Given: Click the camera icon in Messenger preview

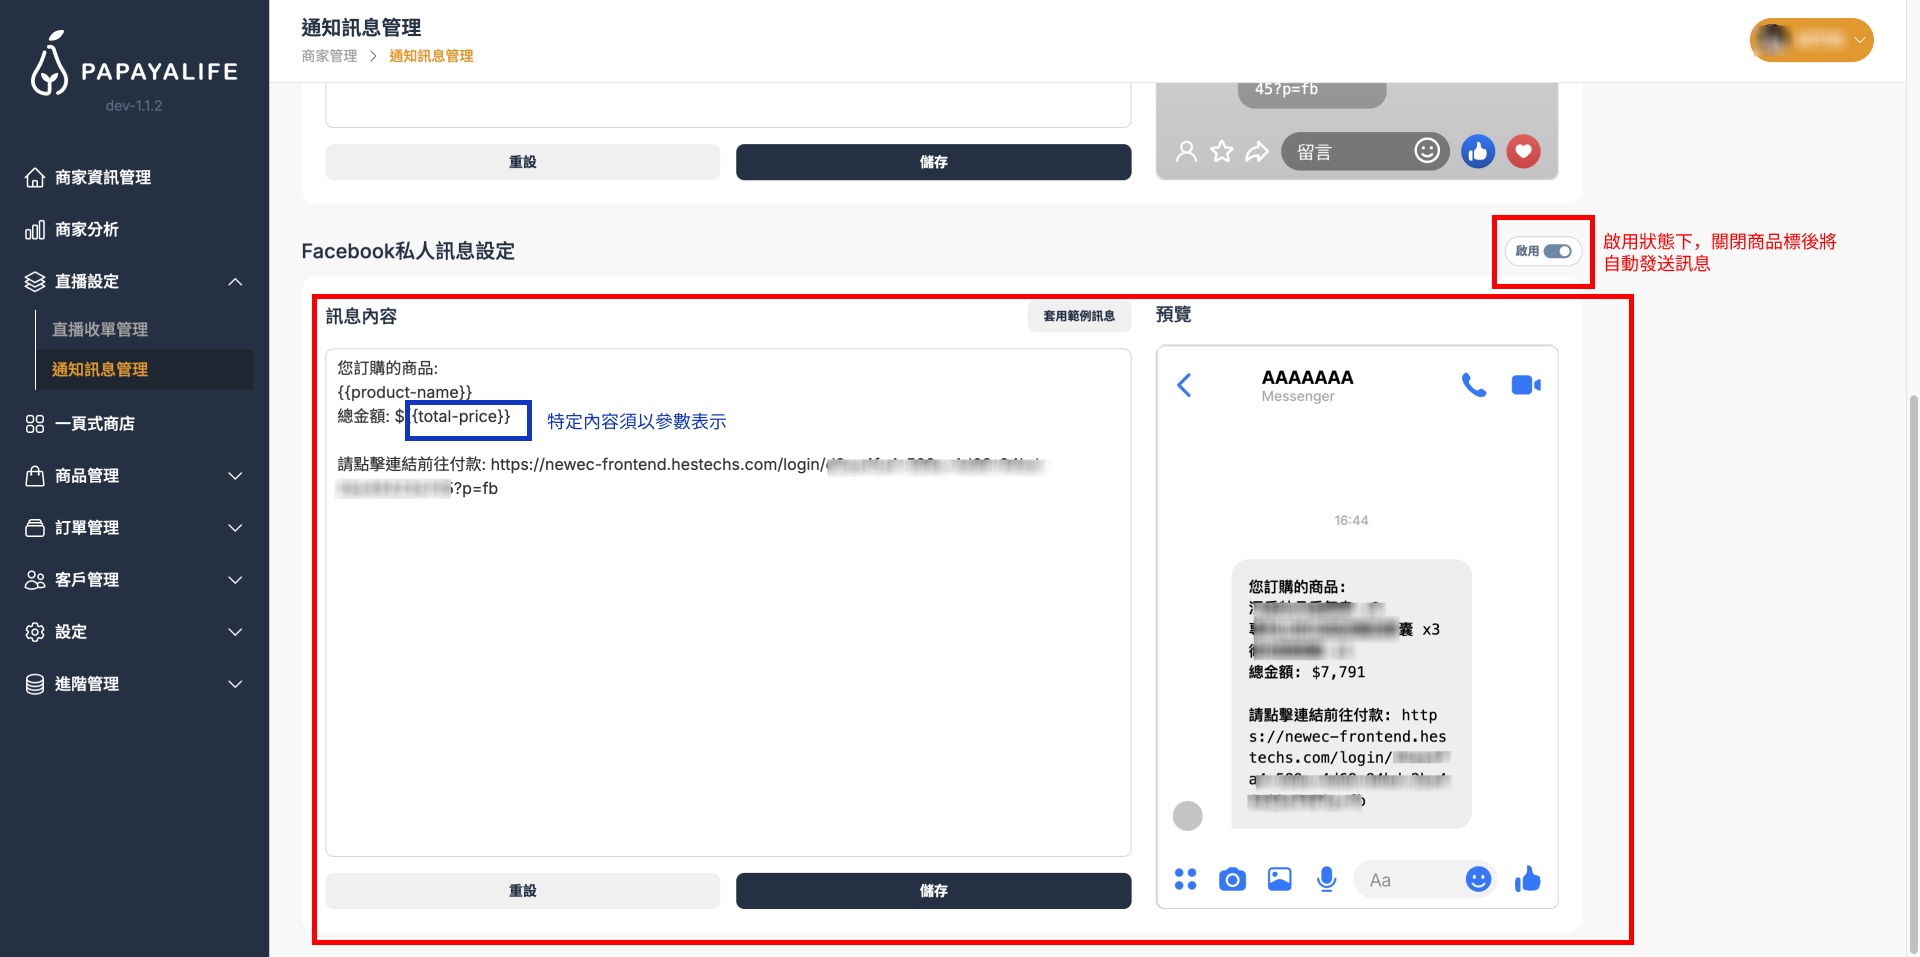Looking at the screenshot, I should coord(1232,880).
